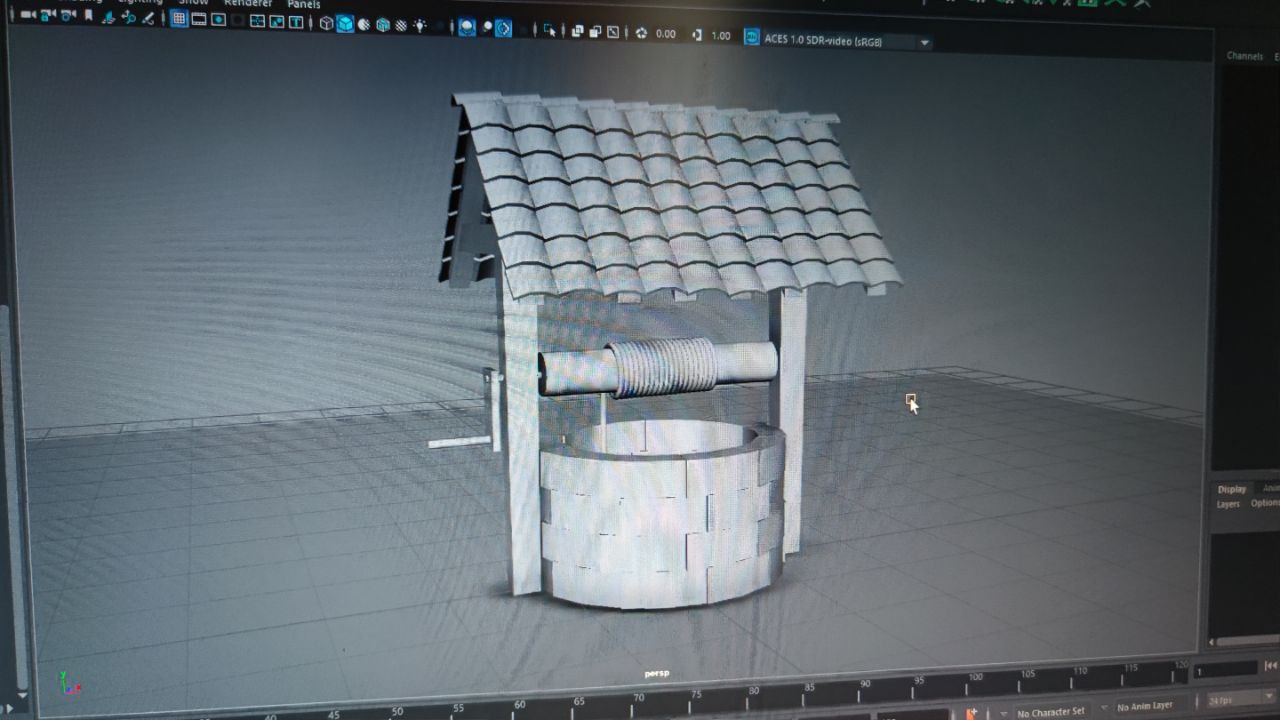Click the set key character icon
Viewport: 1280px width, 720px height.
click(970, 713)
